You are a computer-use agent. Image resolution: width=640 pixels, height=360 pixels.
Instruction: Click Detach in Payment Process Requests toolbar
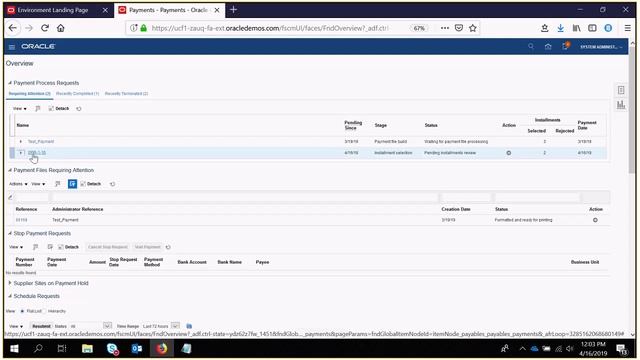coord(59,109)
